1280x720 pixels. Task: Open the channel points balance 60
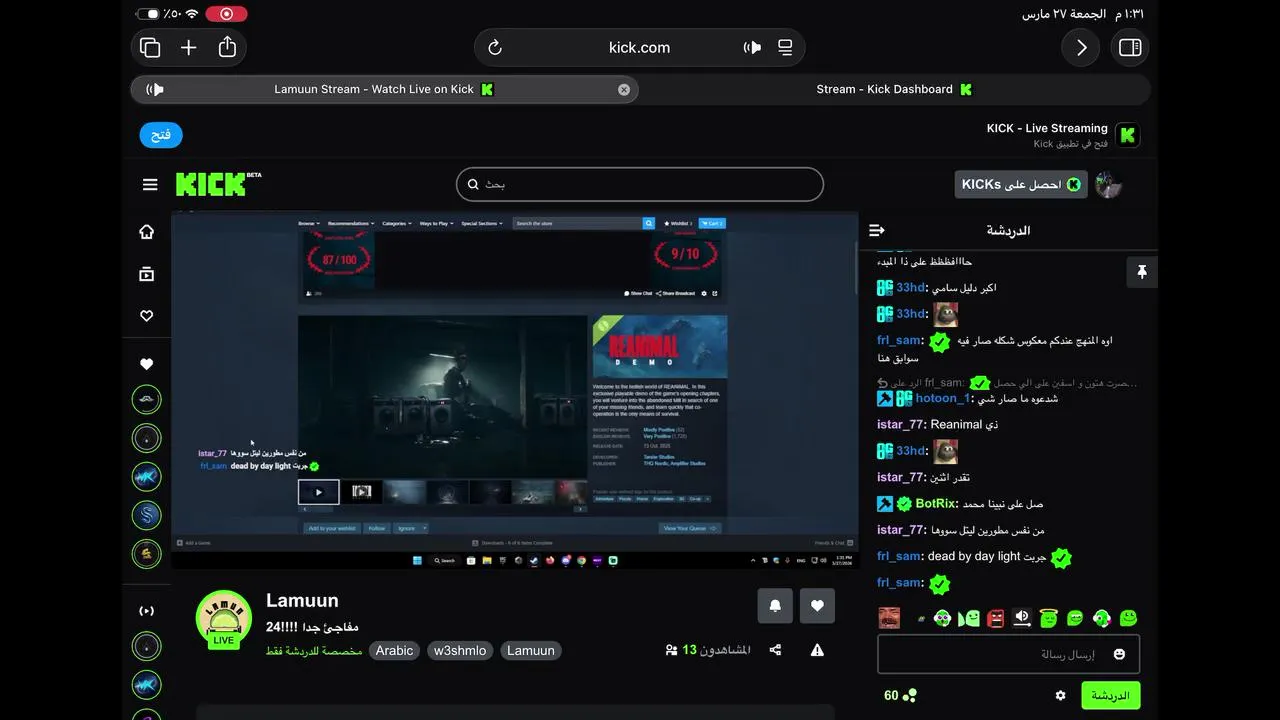click(900, 695)
